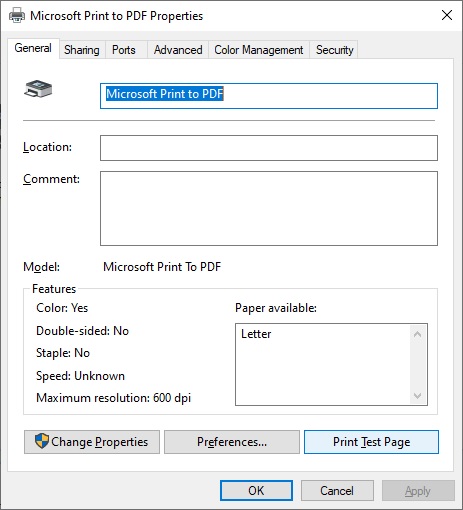
Task: Click the printer icon in the title bar
Action: pos(17,15)
